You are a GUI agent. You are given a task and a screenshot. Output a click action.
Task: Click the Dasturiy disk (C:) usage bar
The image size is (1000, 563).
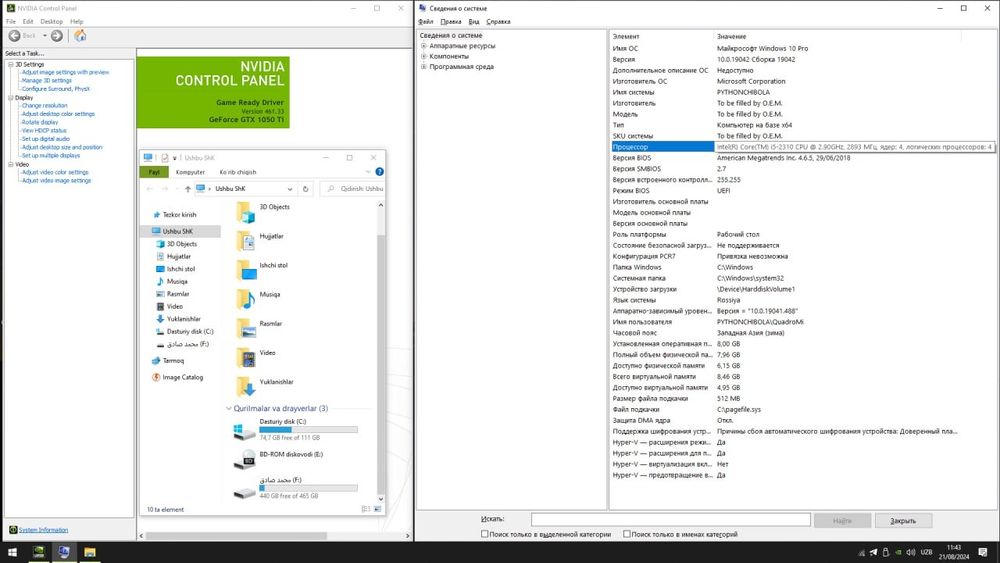pos(309,430)
